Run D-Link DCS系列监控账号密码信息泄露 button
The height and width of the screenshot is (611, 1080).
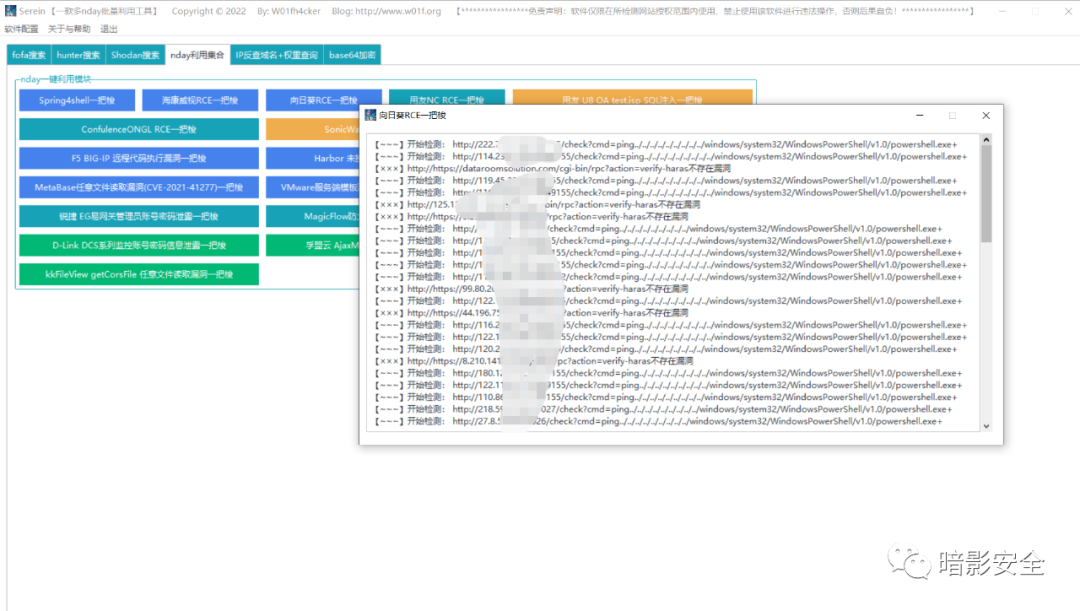139,245
